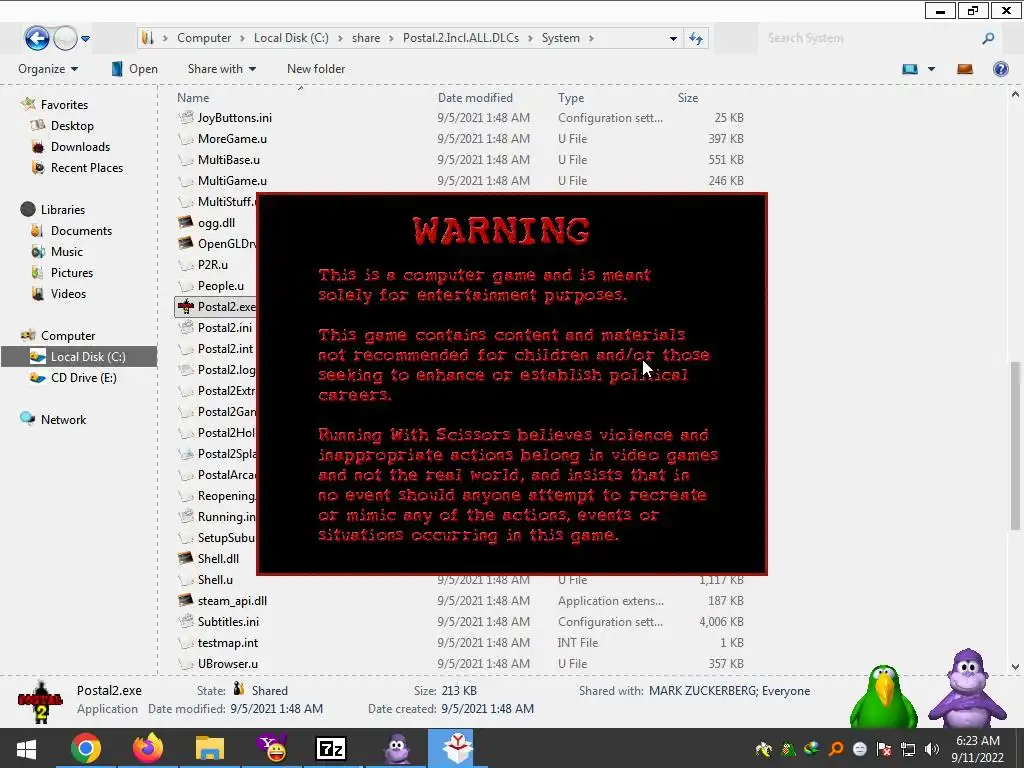1024x768 pixels.
Task: Click the Postal2.exe application icon
Action: click(186, 306)
